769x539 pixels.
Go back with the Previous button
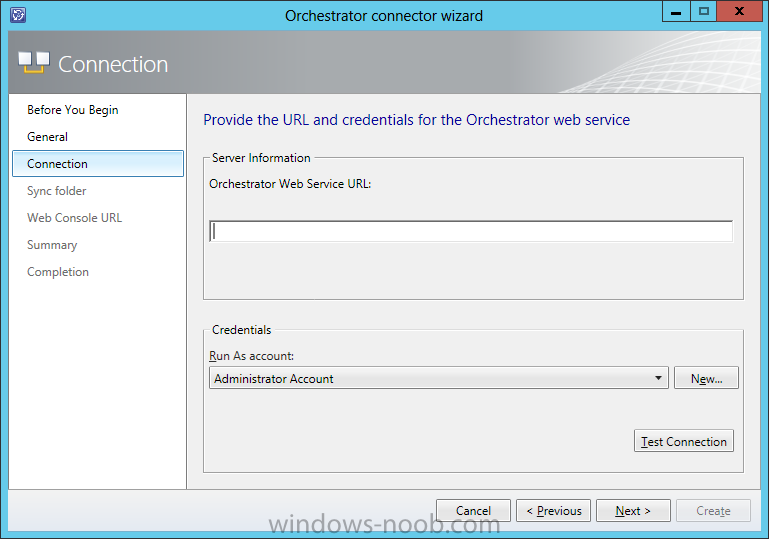coord(554,511)
